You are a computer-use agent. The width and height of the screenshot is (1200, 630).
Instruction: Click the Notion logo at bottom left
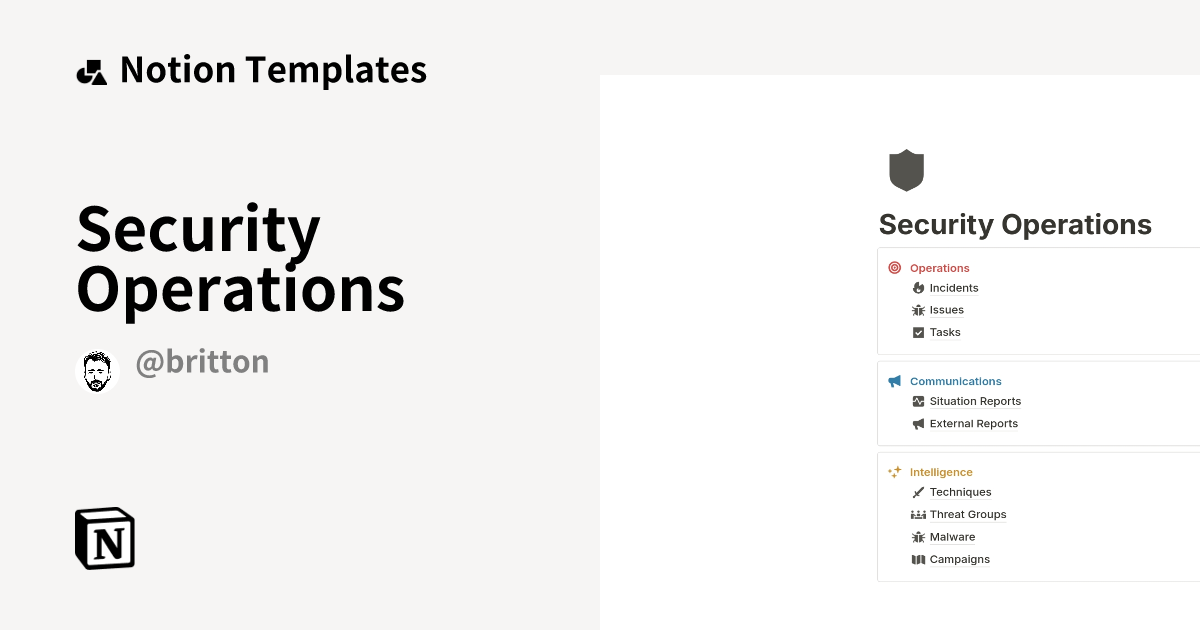tap(103, 538)
